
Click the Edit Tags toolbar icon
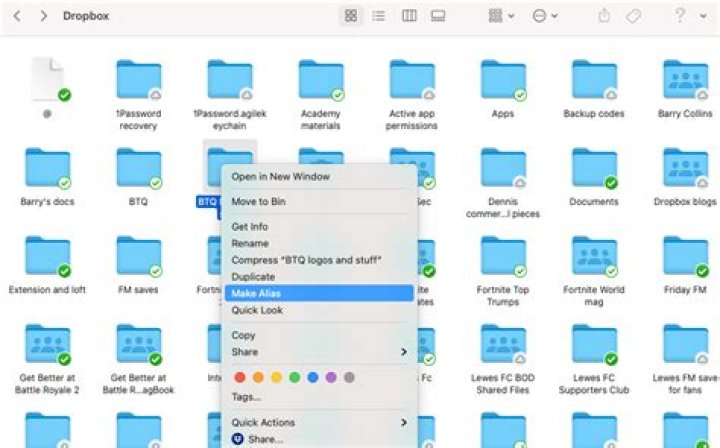(x=634, y=16)
